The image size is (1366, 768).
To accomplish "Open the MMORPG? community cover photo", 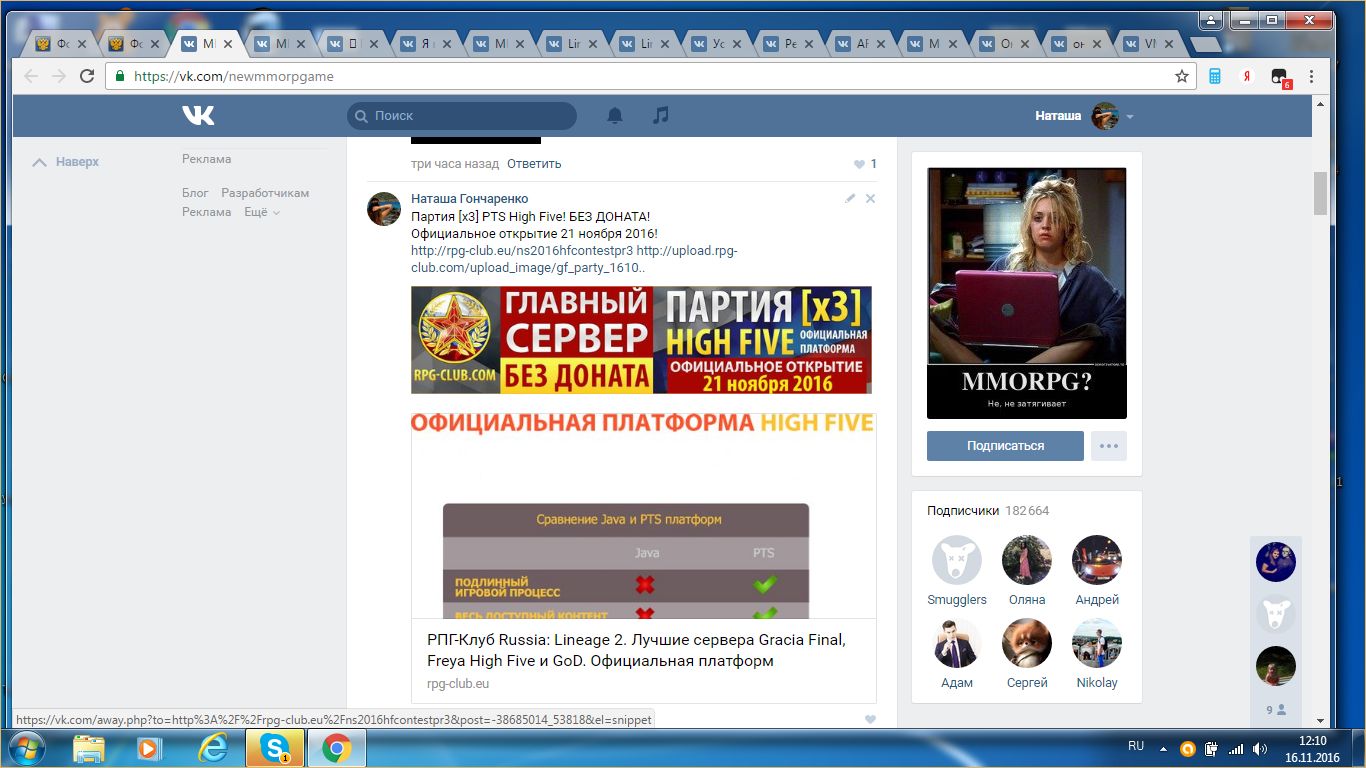I will coord(1027,293).
